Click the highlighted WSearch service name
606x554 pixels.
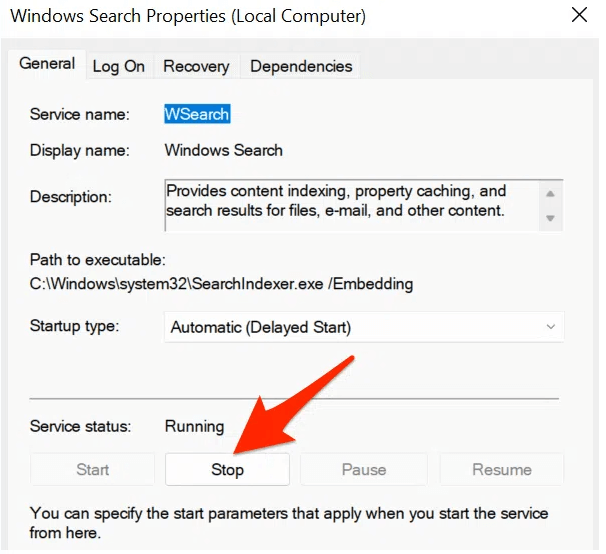tap(197, 114)
